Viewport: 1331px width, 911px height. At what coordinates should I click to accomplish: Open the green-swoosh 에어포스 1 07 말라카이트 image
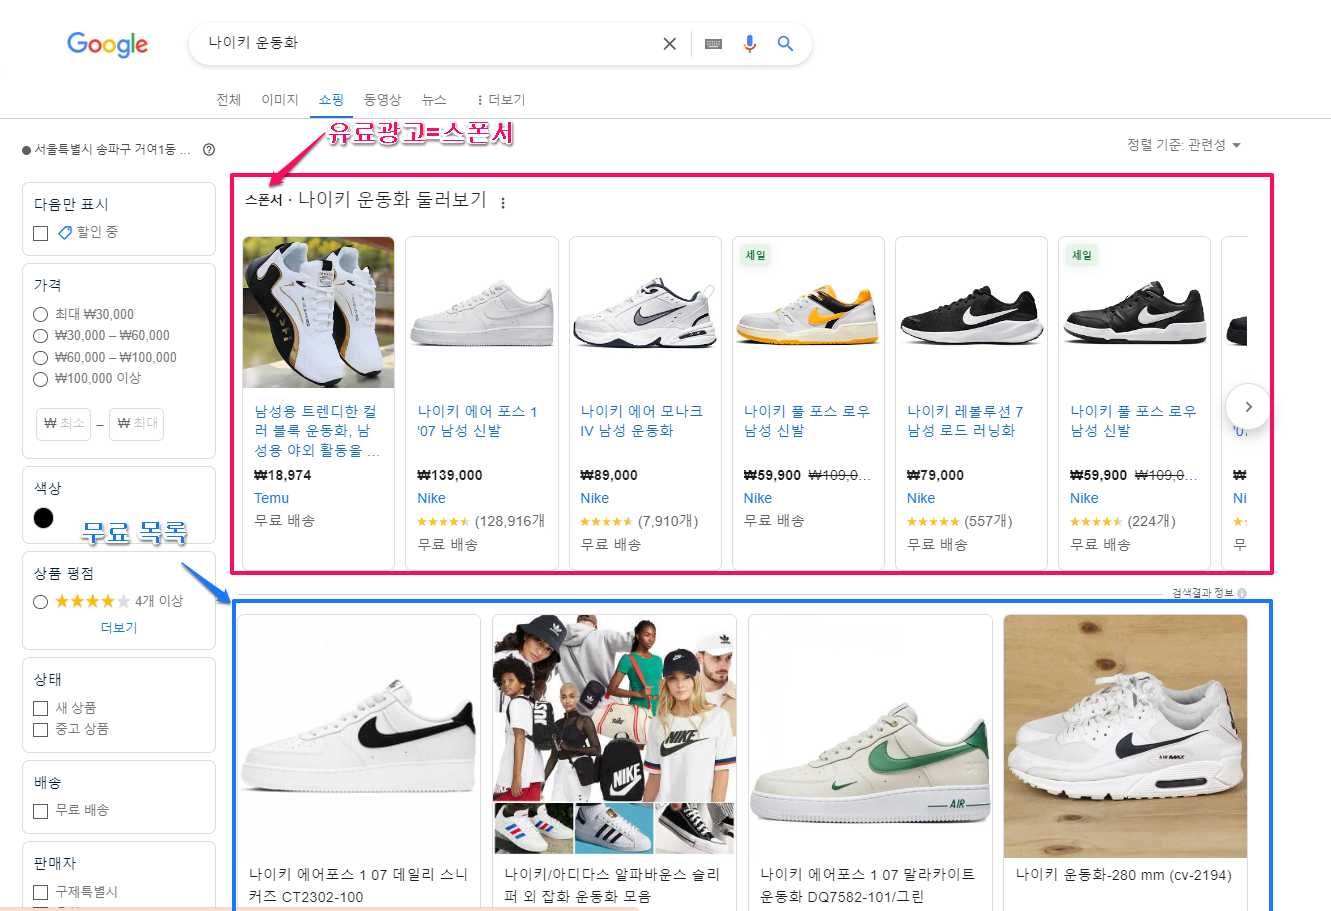pos(870,735)
